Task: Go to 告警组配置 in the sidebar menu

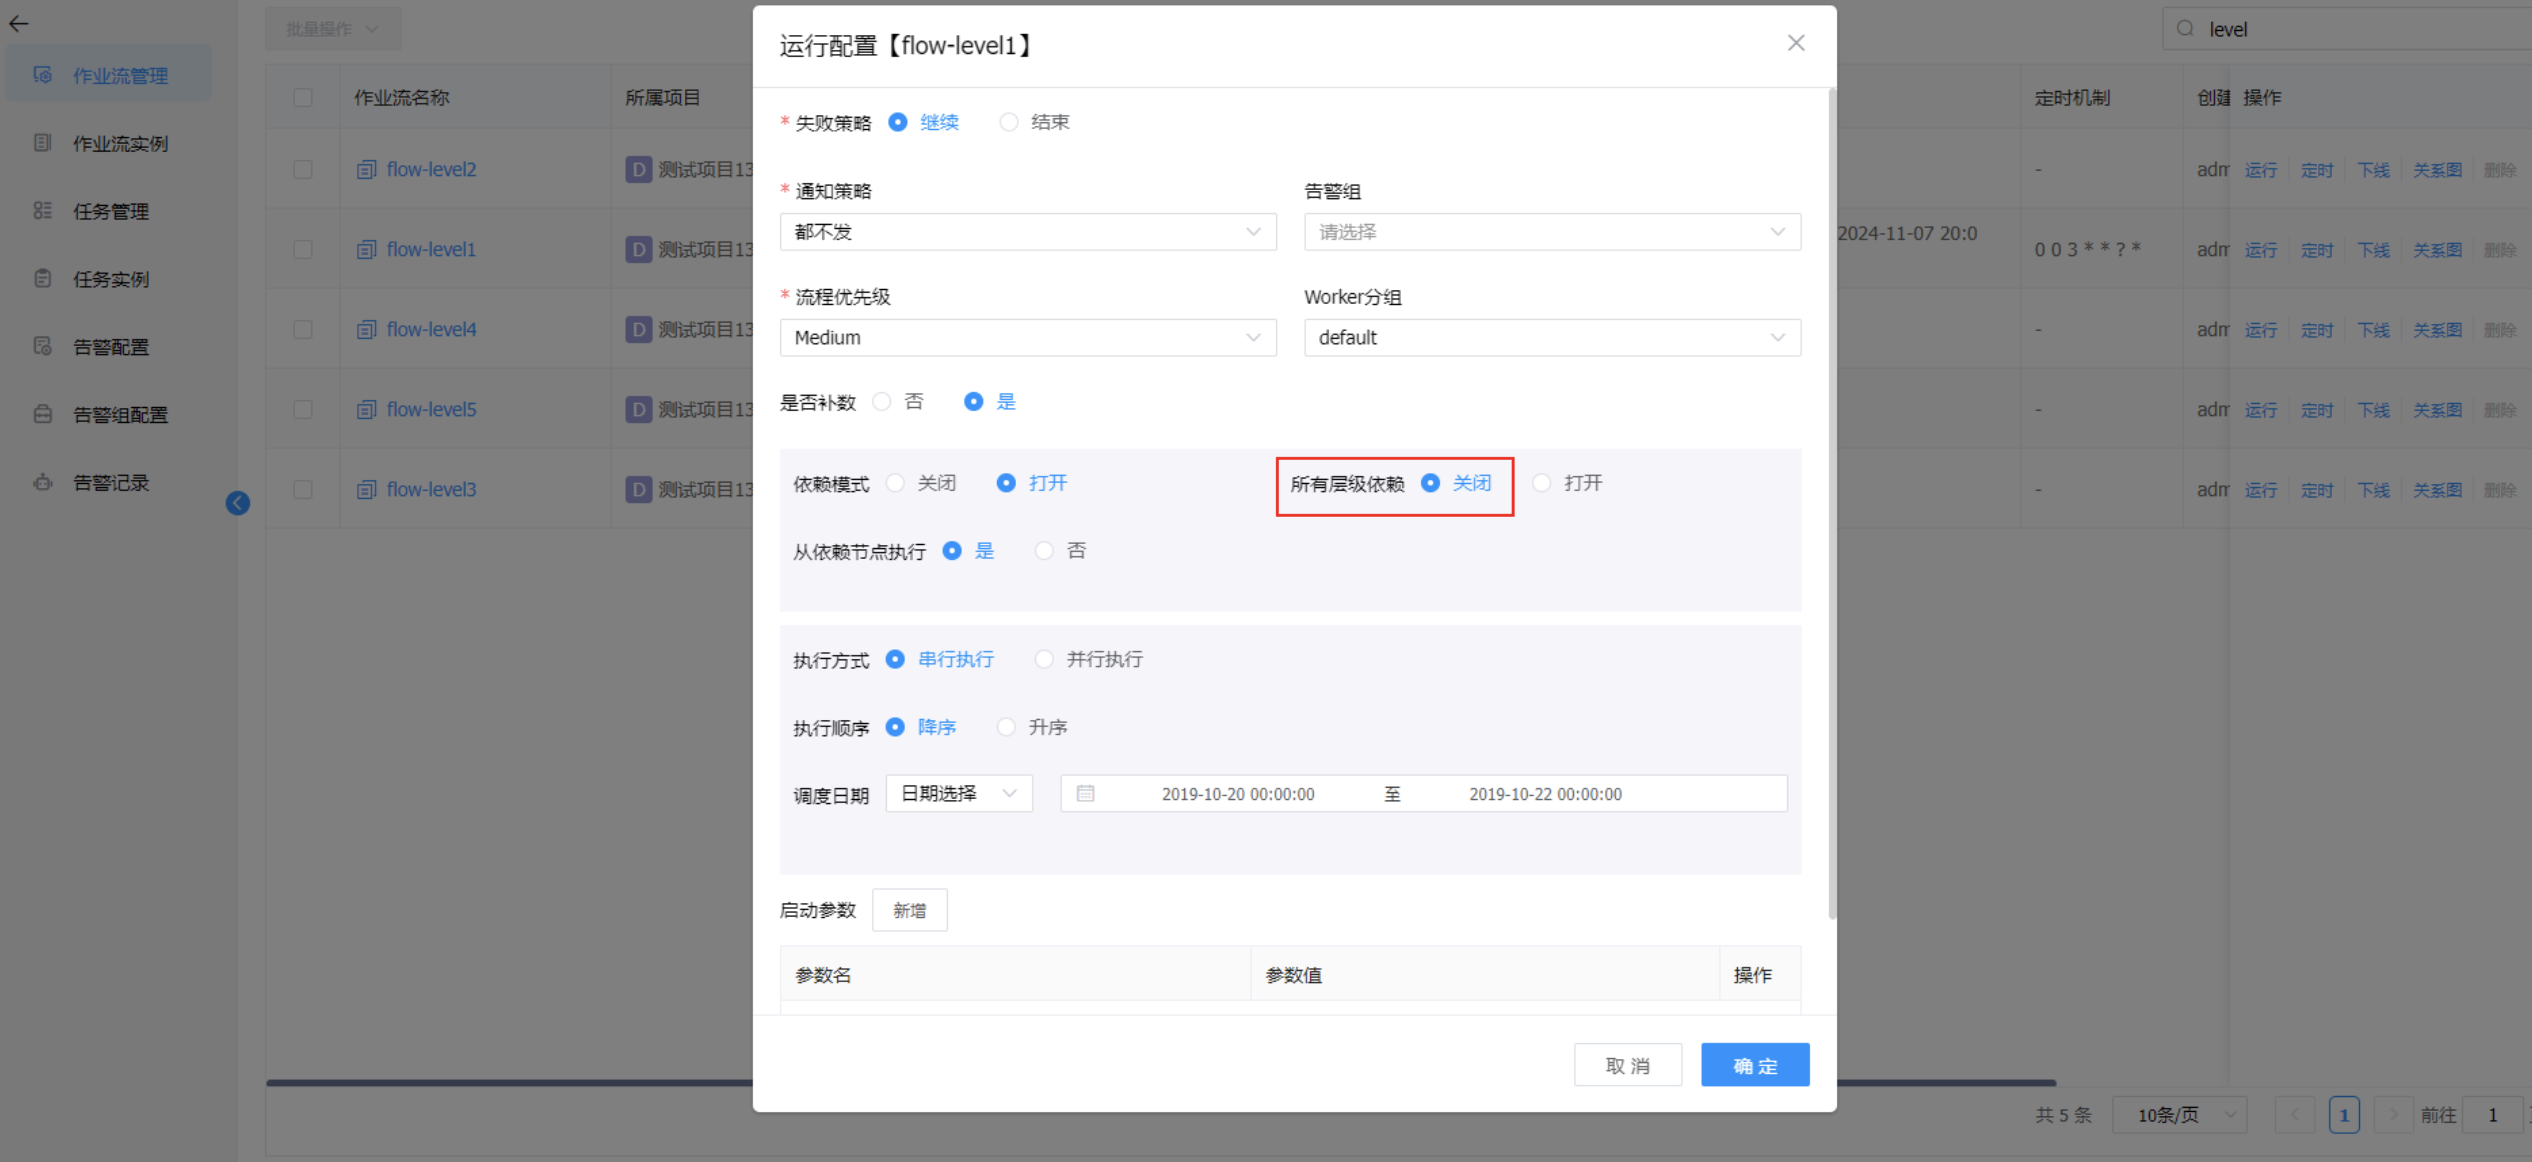Action: [x=120, y=415]
